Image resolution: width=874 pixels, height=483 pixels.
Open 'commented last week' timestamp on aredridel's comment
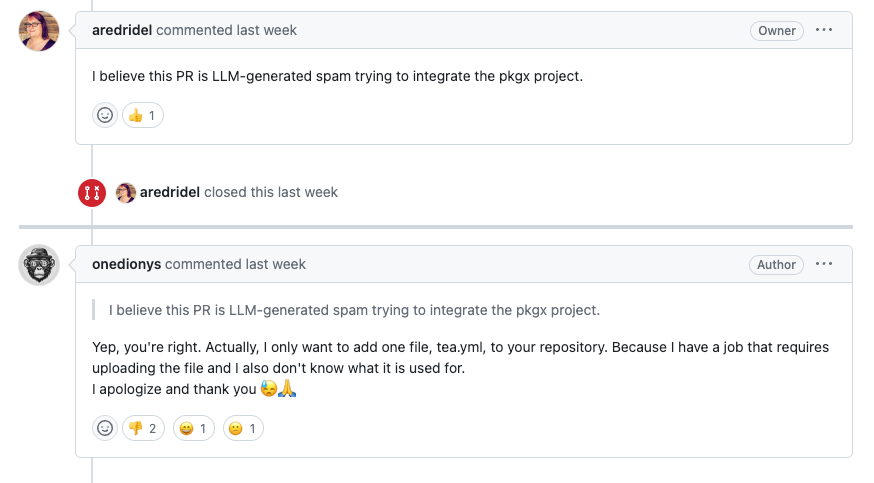click(267, 30)
